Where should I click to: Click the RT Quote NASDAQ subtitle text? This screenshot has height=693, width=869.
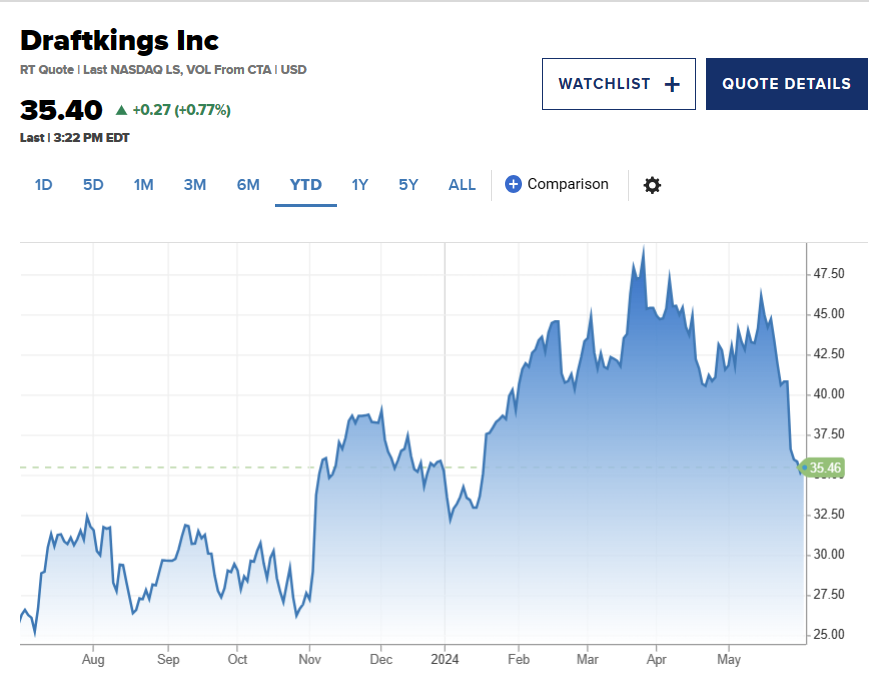pyautogui.click(x=163, y=70)
